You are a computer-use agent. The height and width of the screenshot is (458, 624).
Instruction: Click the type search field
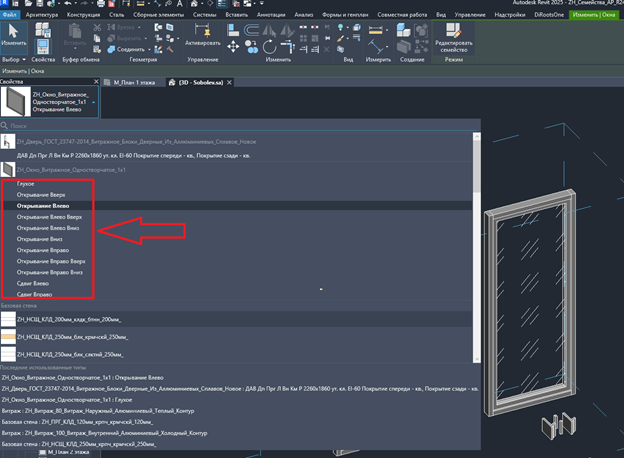(240, 126)
